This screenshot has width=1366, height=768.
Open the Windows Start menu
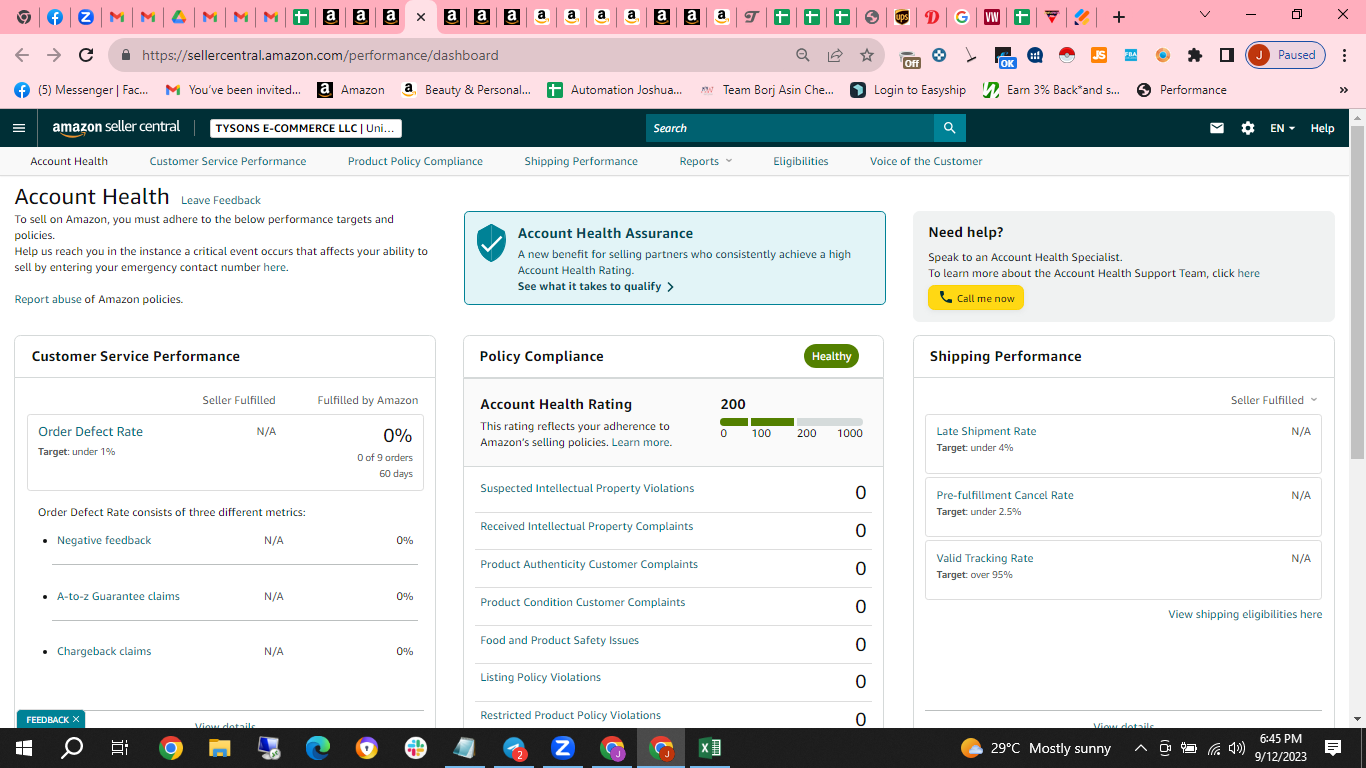[x=24, y=748]
